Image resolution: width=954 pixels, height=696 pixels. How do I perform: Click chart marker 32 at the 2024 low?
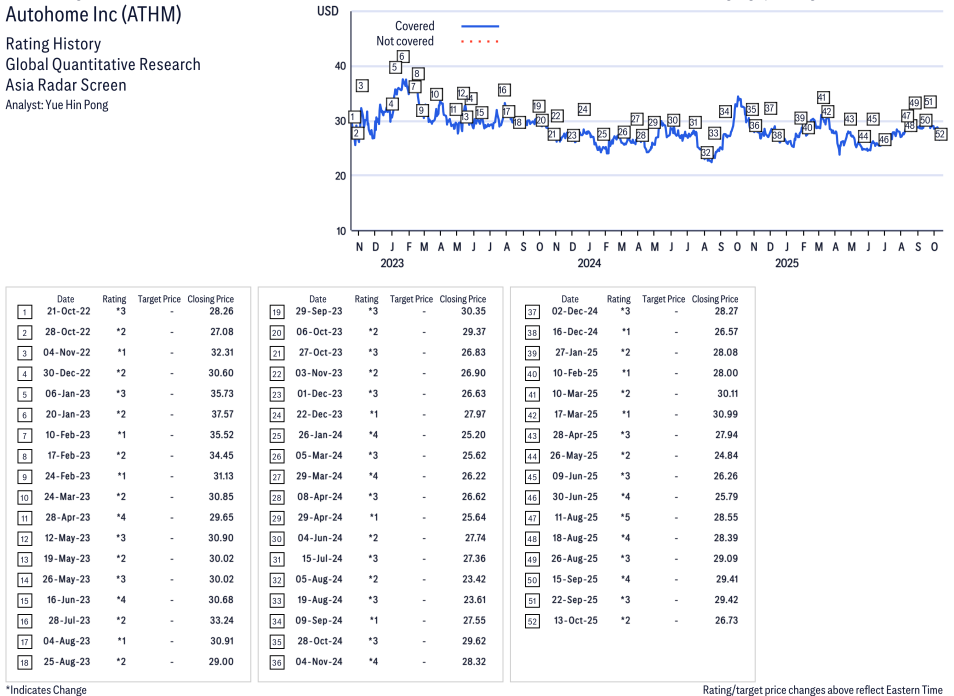(706, 152)
